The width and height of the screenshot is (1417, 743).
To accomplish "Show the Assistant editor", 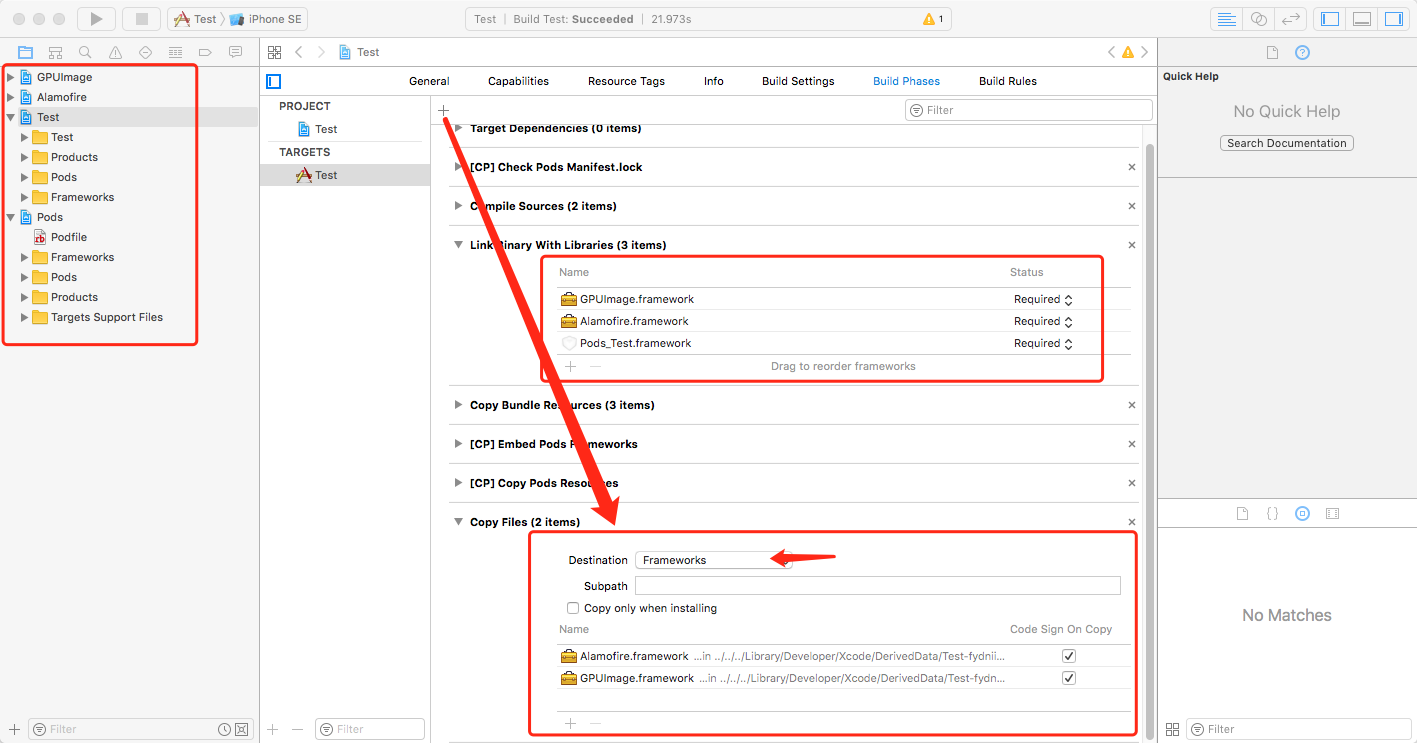I will pos(1259,19).
